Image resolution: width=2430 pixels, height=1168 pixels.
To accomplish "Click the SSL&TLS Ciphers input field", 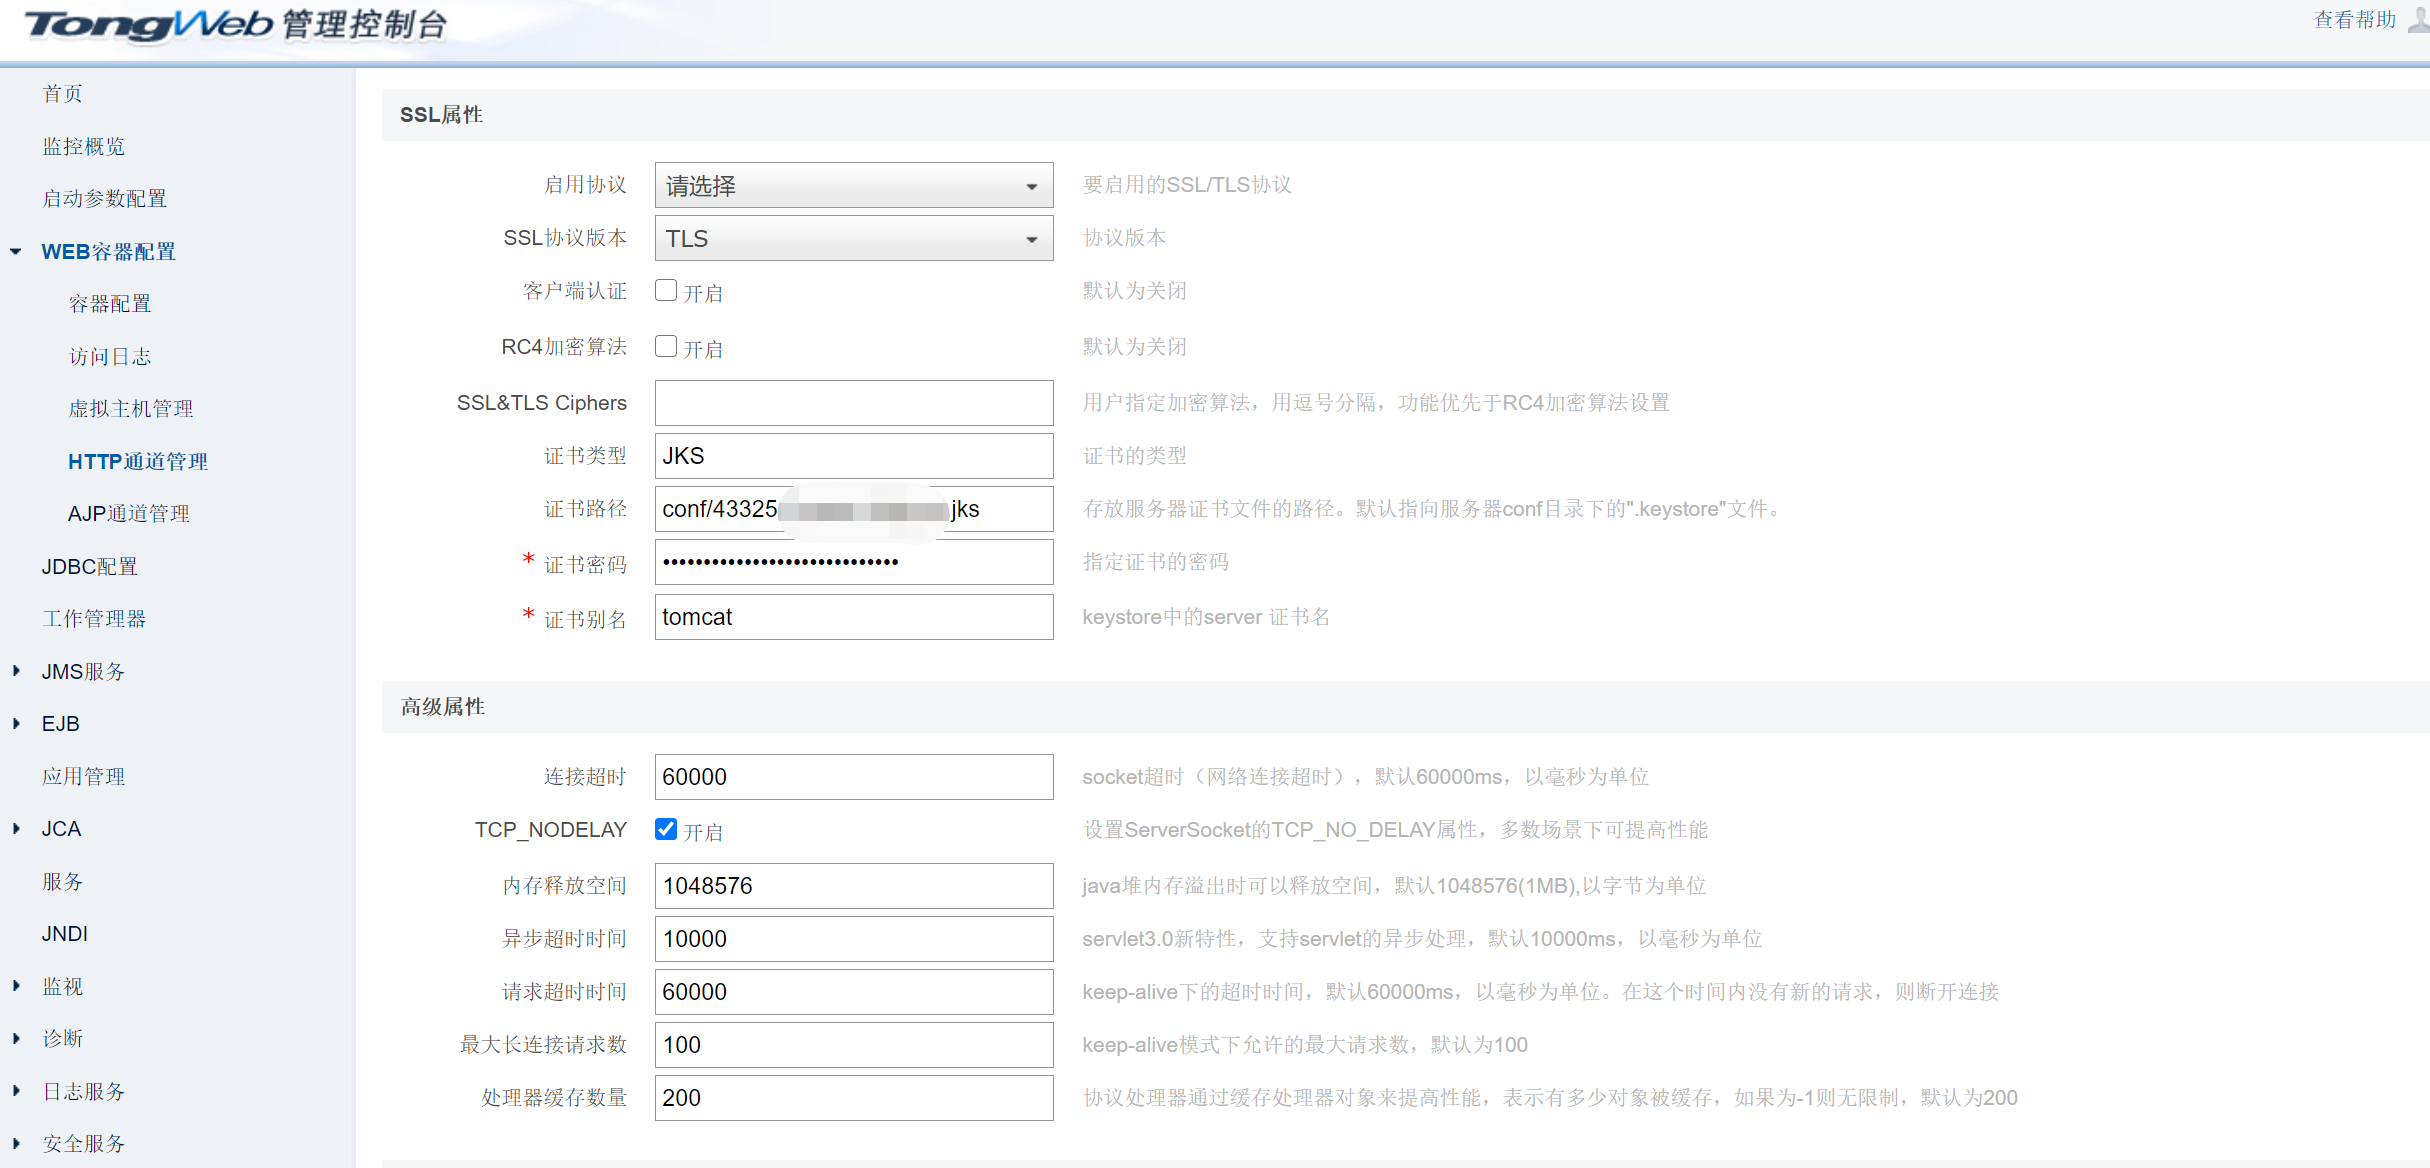I will (x=852, y=403).
